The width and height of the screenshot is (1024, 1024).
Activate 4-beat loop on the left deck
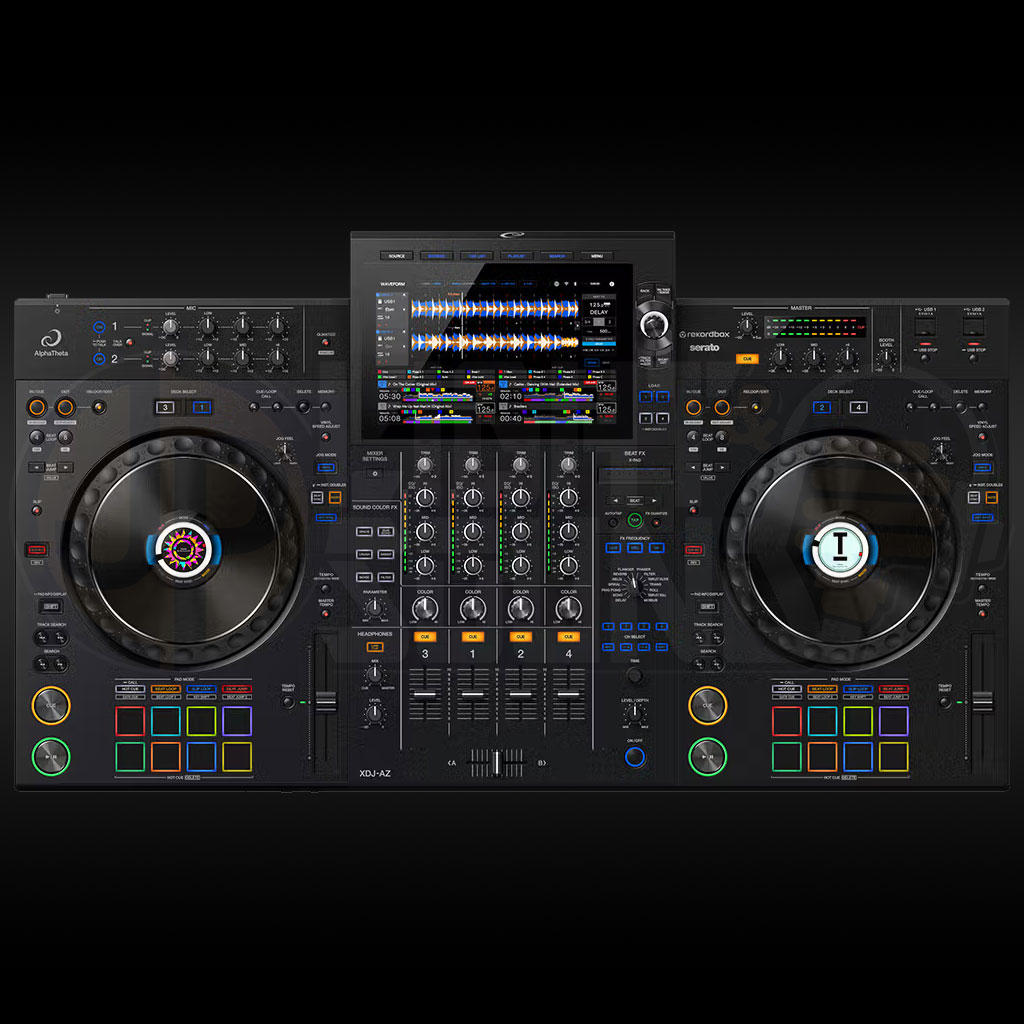pos(37,437)
